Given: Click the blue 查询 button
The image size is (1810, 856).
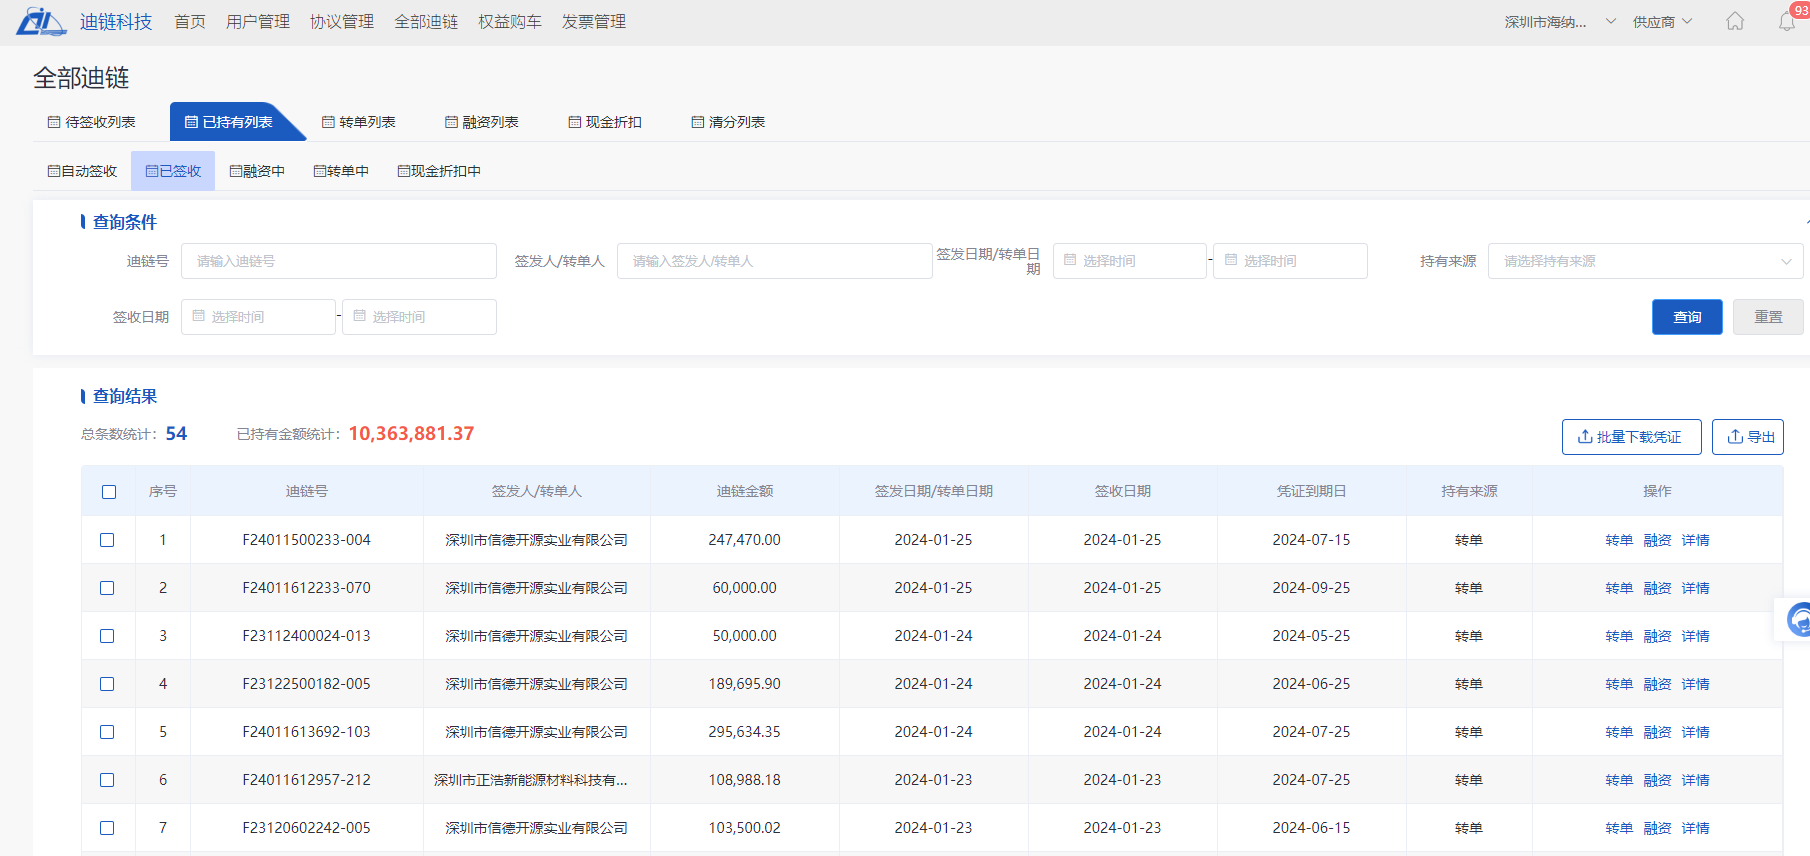Looking at the screenshot, I should (x=1686, y=317).
